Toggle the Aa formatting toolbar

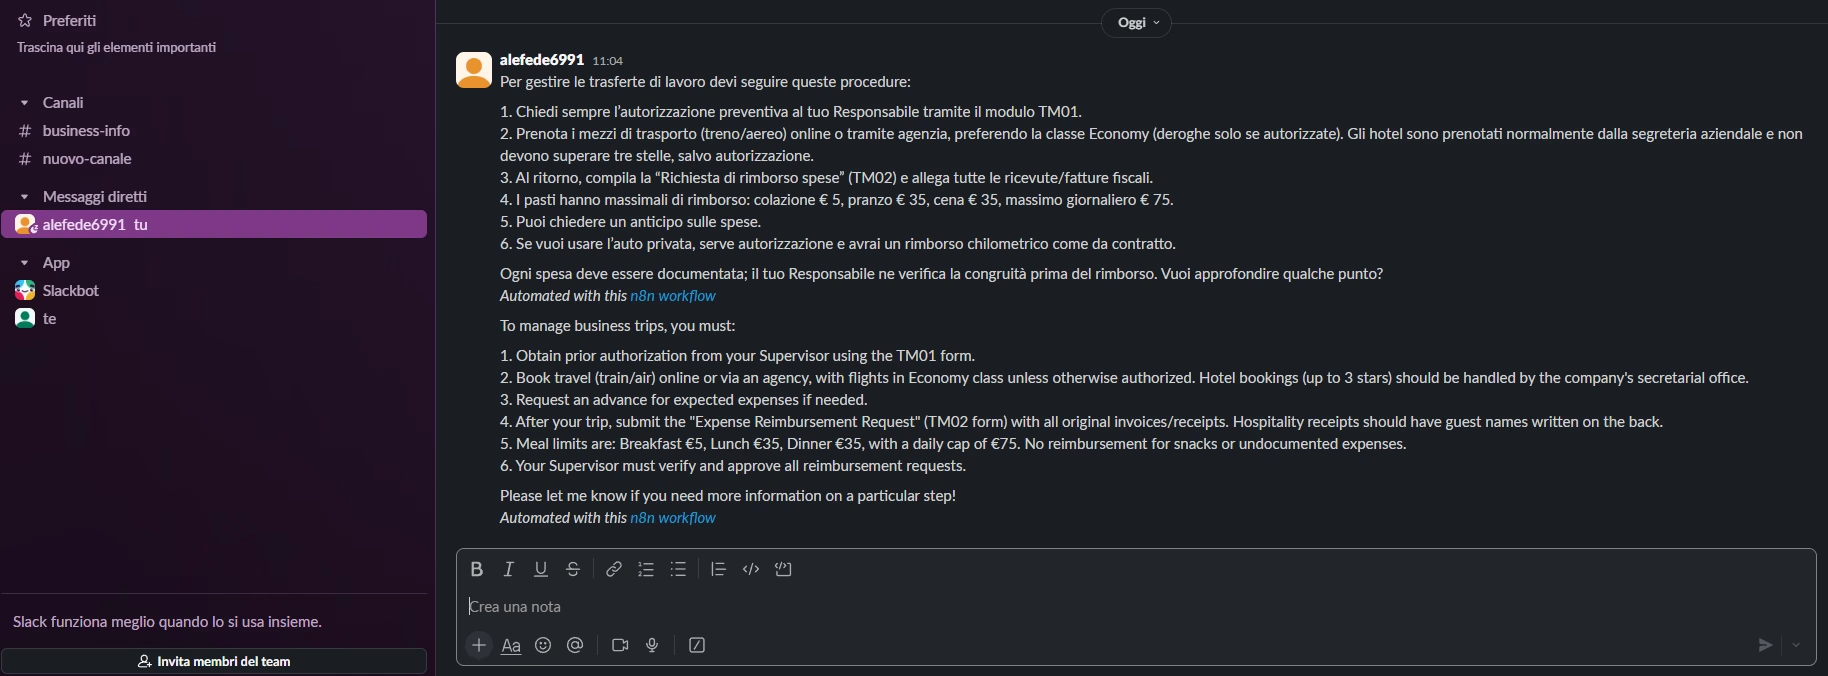click(x=511, y=645)
